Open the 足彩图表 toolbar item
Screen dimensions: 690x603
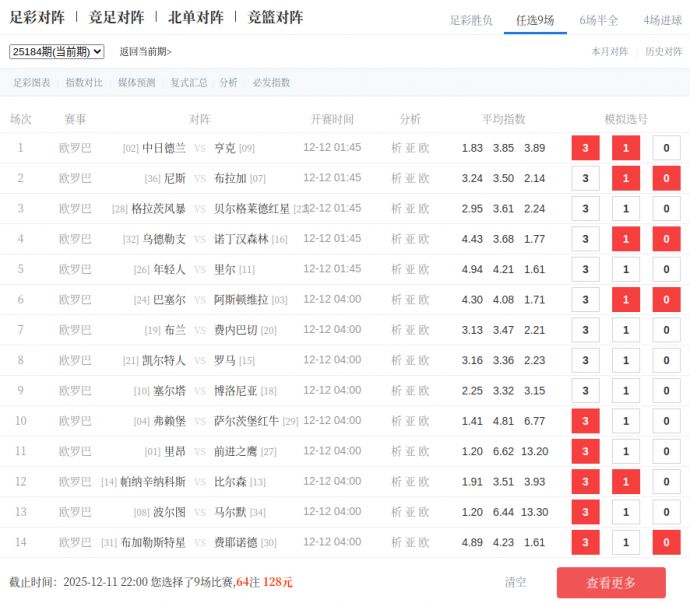(x=32, y=83)
